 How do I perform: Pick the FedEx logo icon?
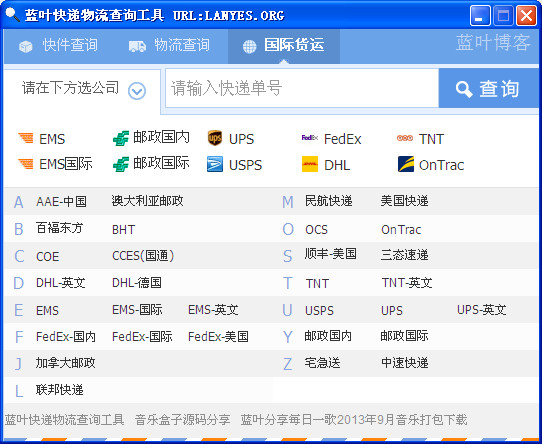coord(309,138)
